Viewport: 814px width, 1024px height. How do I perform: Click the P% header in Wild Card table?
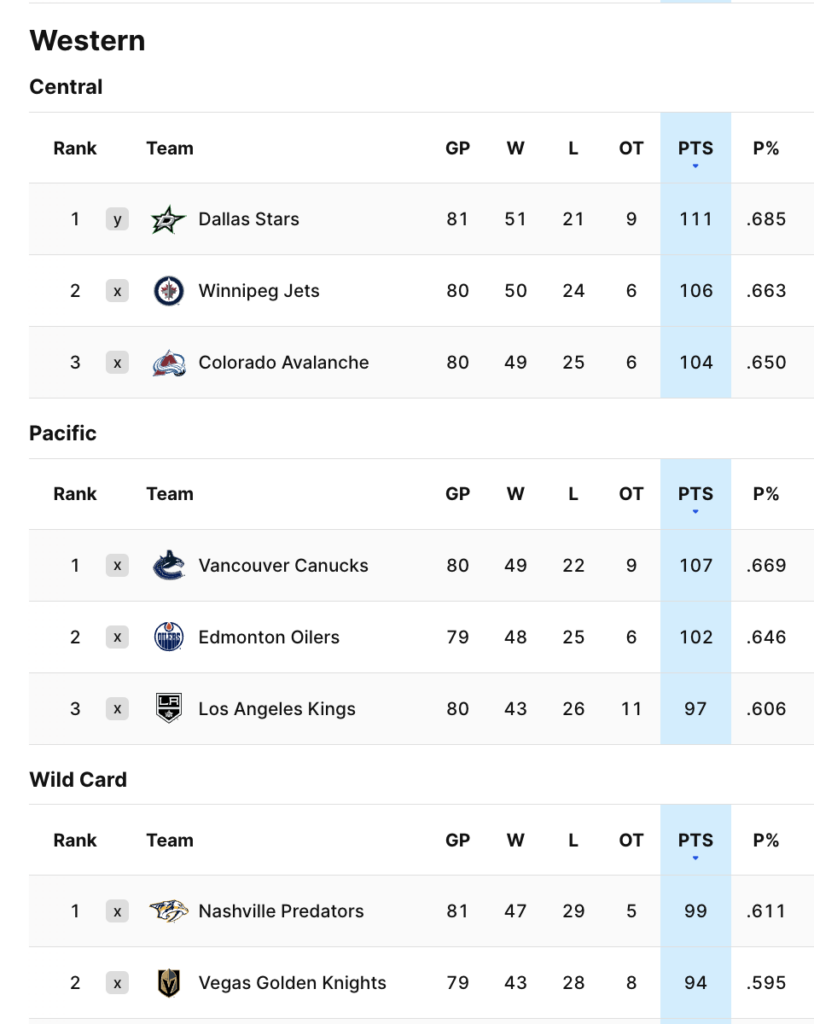point(766,841)
